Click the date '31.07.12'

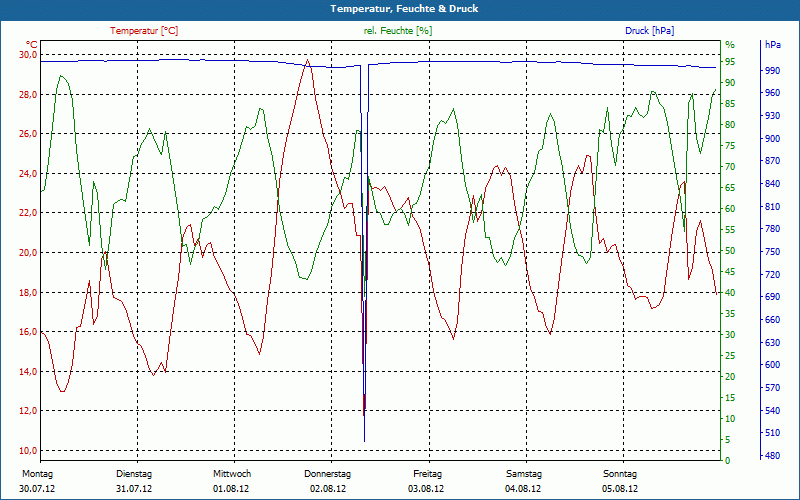pyautogui.click(x=134, y=489)
